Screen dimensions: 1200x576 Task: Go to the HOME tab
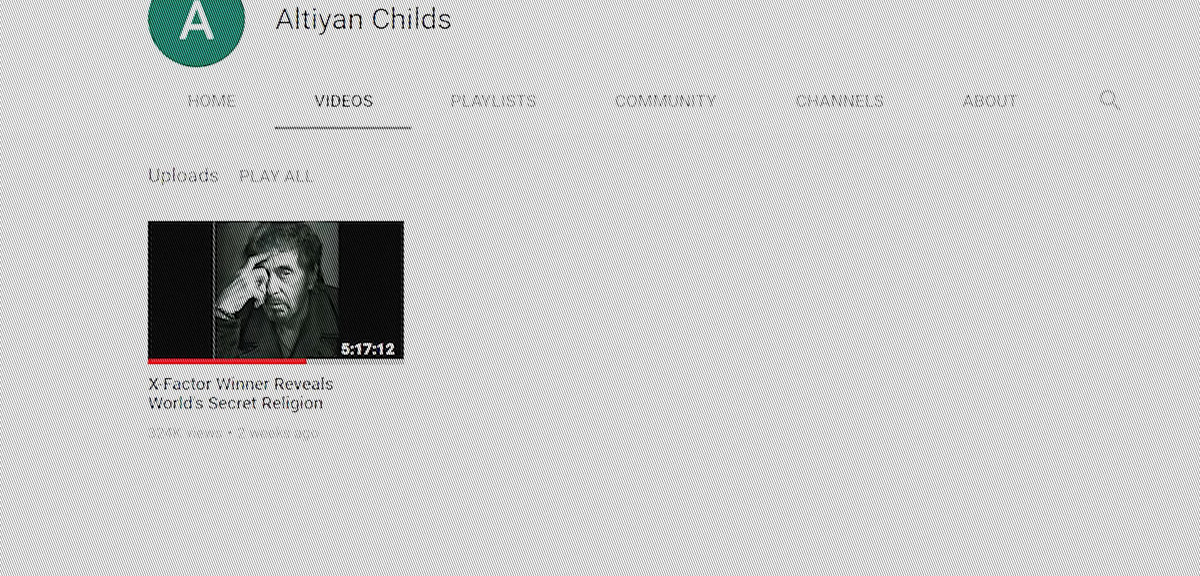[x=212, y=101]
